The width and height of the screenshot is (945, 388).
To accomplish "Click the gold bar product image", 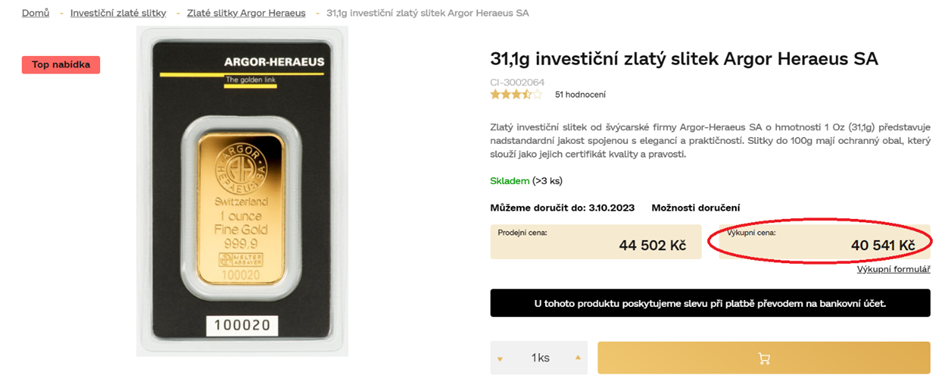I will coord(242,192).
